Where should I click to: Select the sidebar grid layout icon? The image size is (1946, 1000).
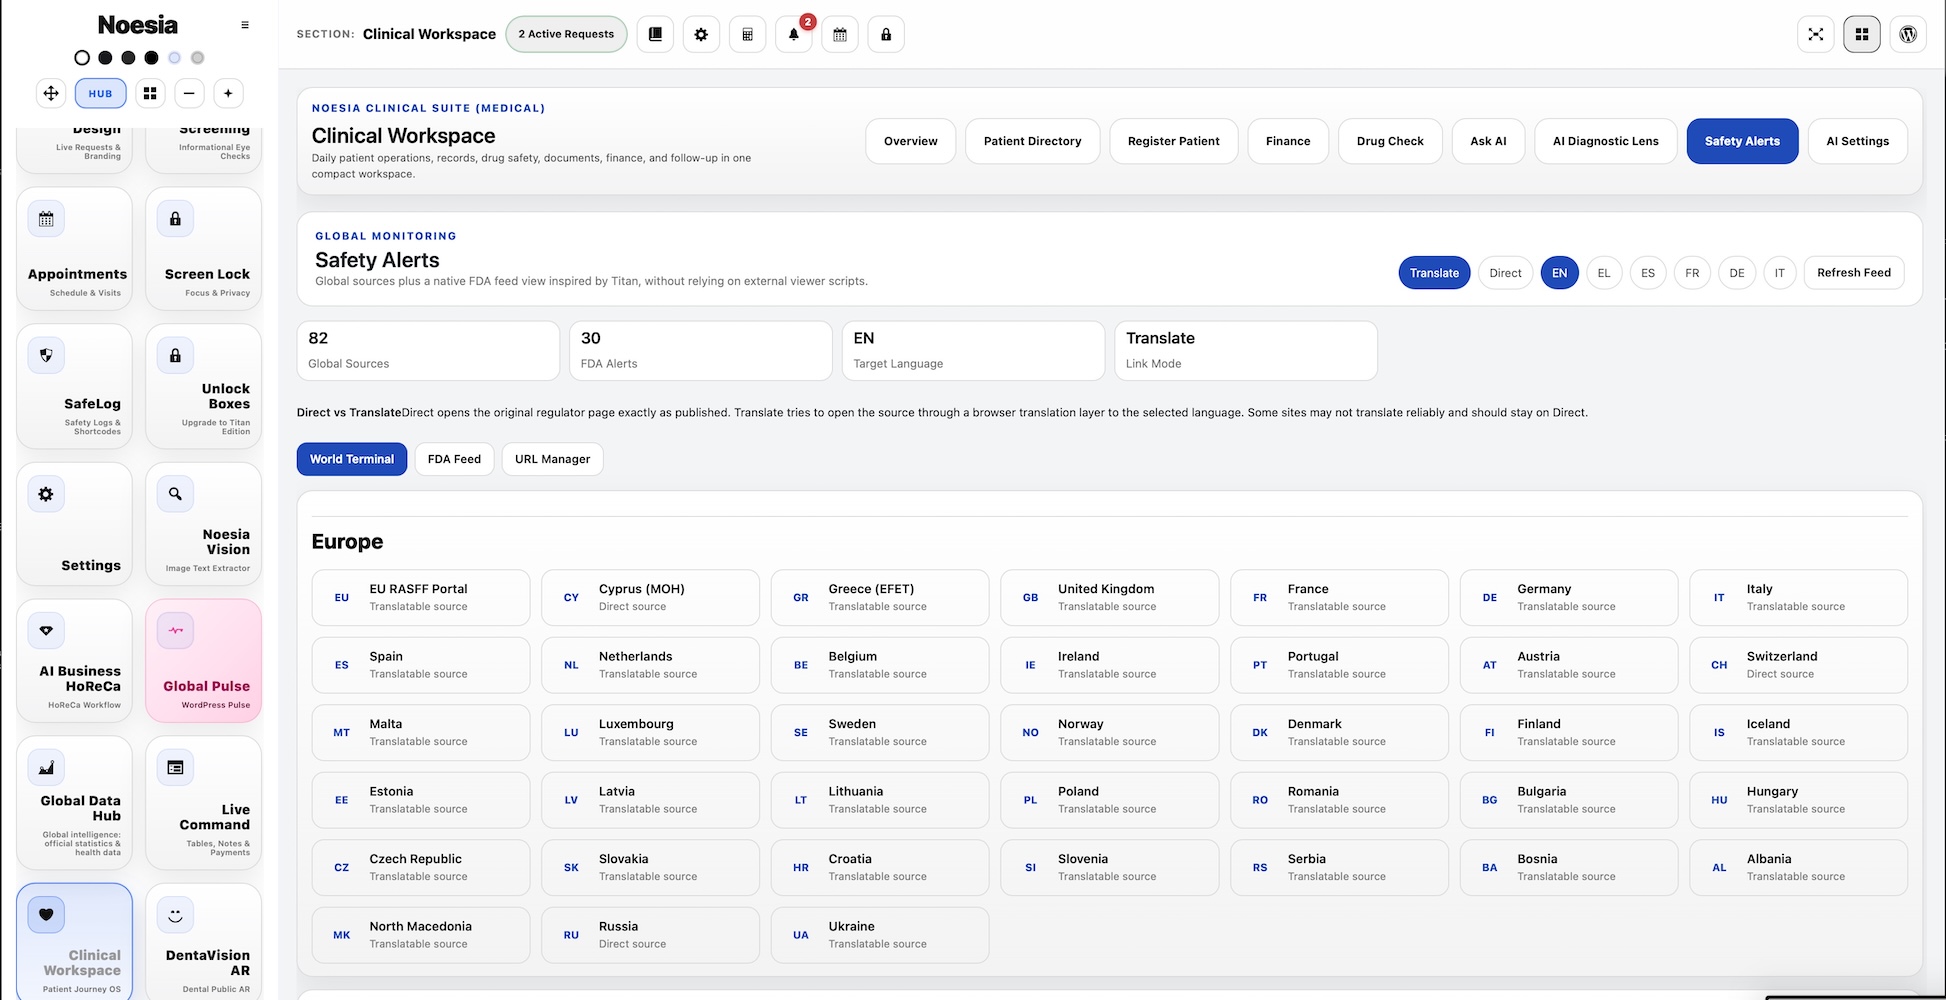pyautogui.click(x=150, y=93)
